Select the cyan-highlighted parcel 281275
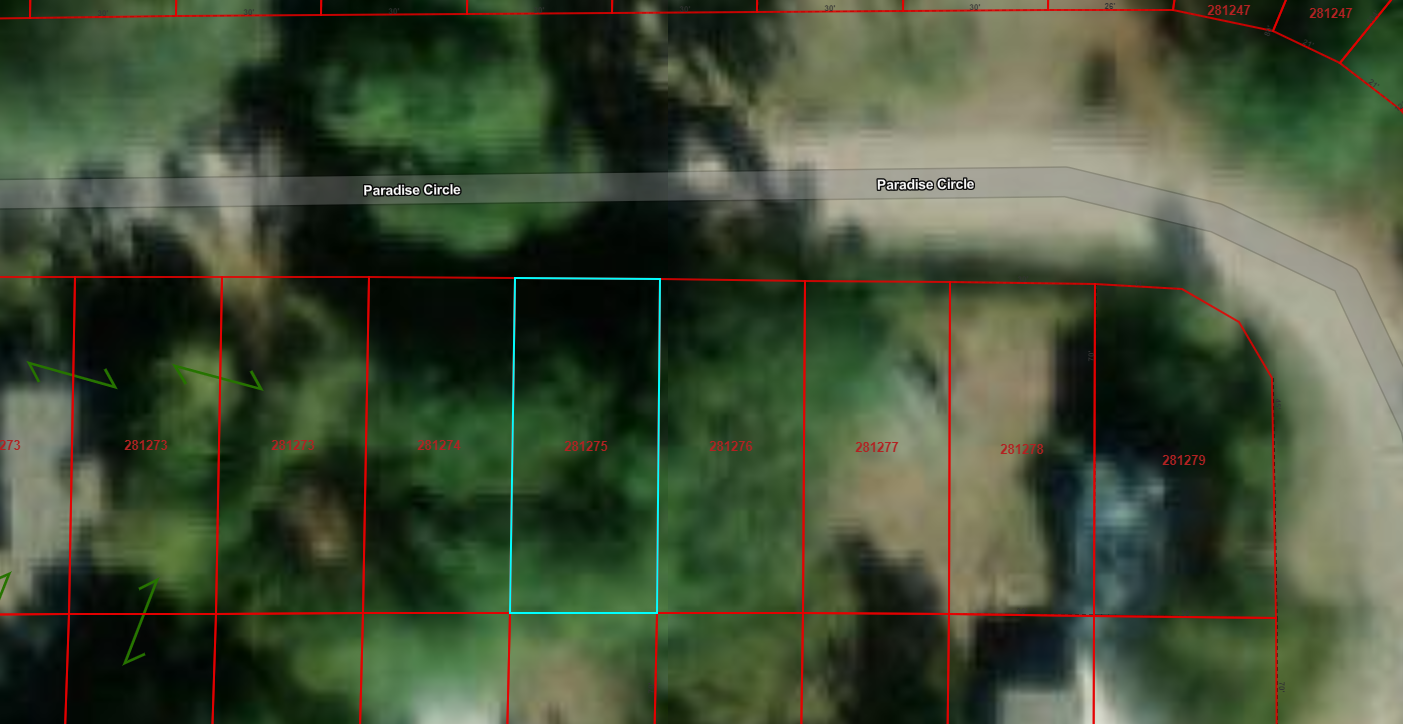Screen dimensions: 1403x724 585,446
